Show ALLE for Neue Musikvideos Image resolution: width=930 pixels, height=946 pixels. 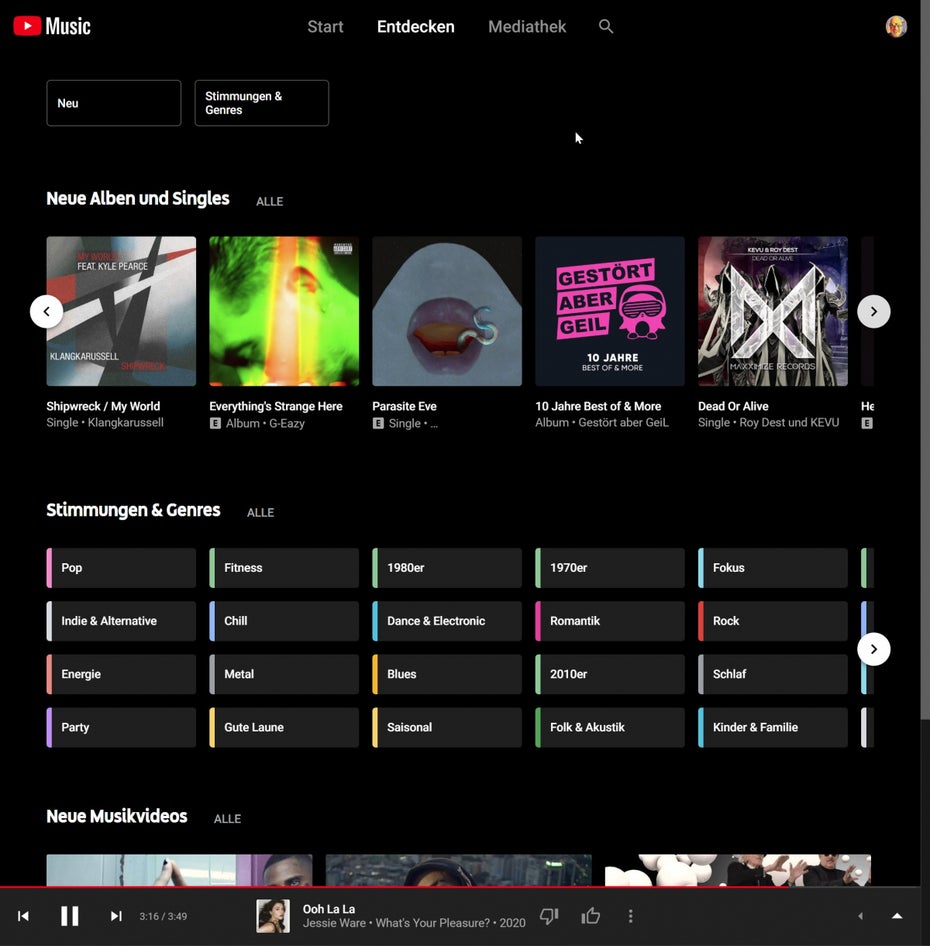tap(228, 819)
